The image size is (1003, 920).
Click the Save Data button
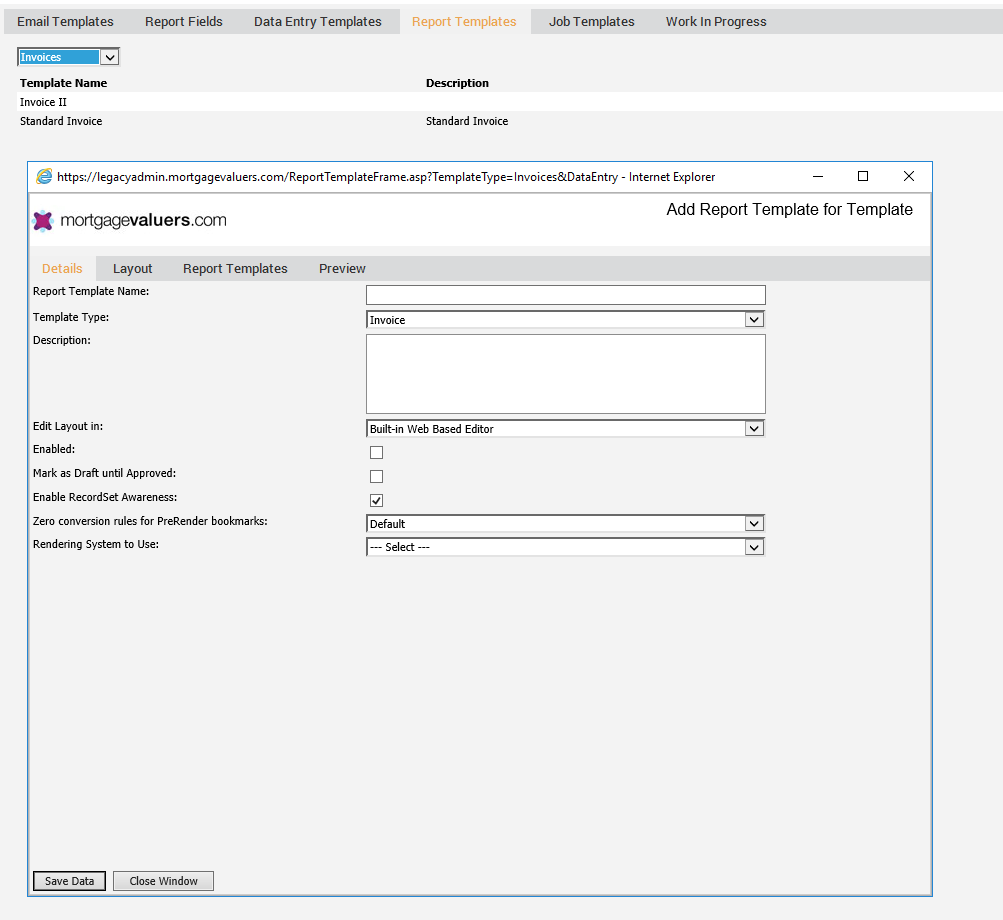[x=69, y=881]
